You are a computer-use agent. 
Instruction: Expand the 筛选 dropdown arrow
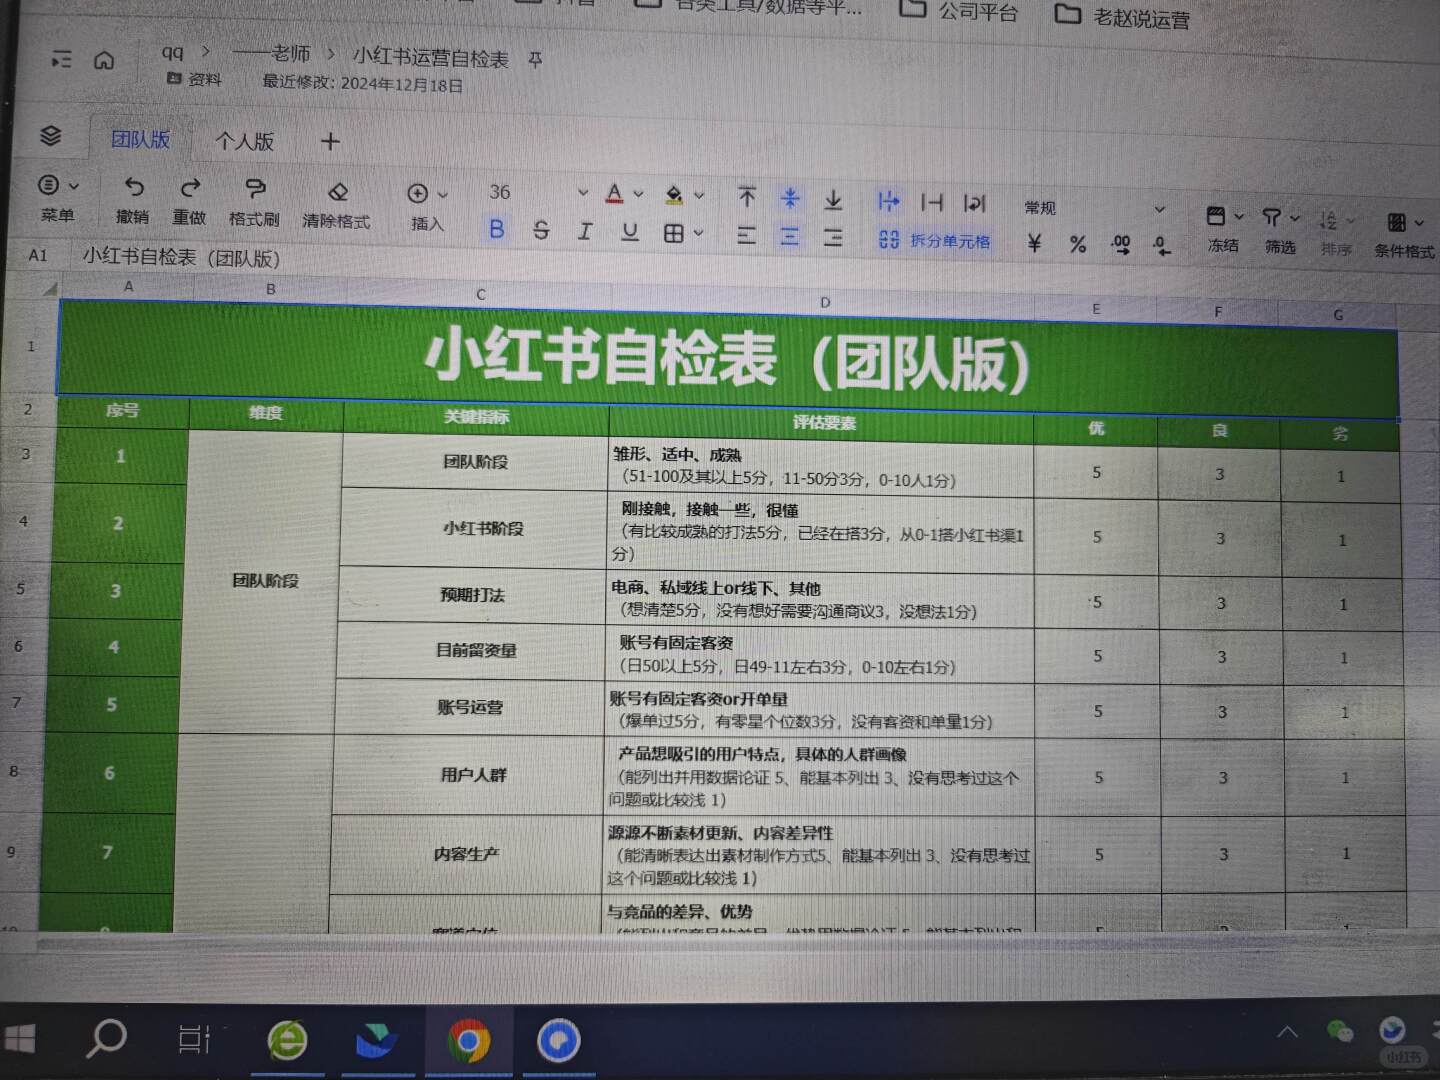[x=1296, y=218]
